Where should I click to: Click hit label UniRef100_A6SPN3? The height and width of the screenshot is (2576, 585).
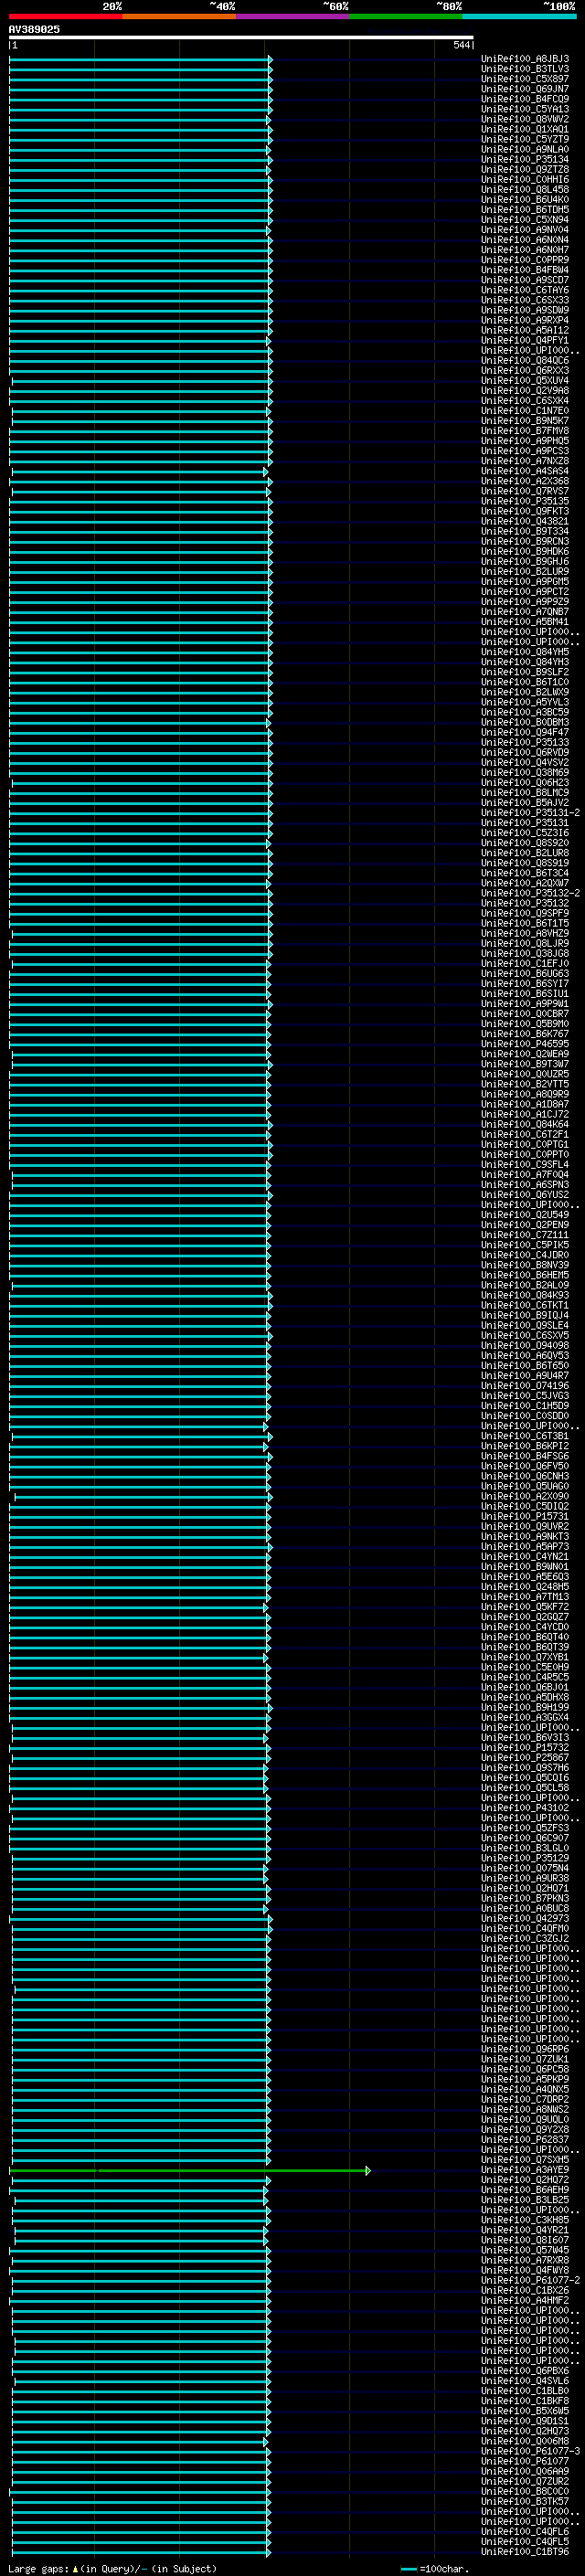pos(524,1185)
